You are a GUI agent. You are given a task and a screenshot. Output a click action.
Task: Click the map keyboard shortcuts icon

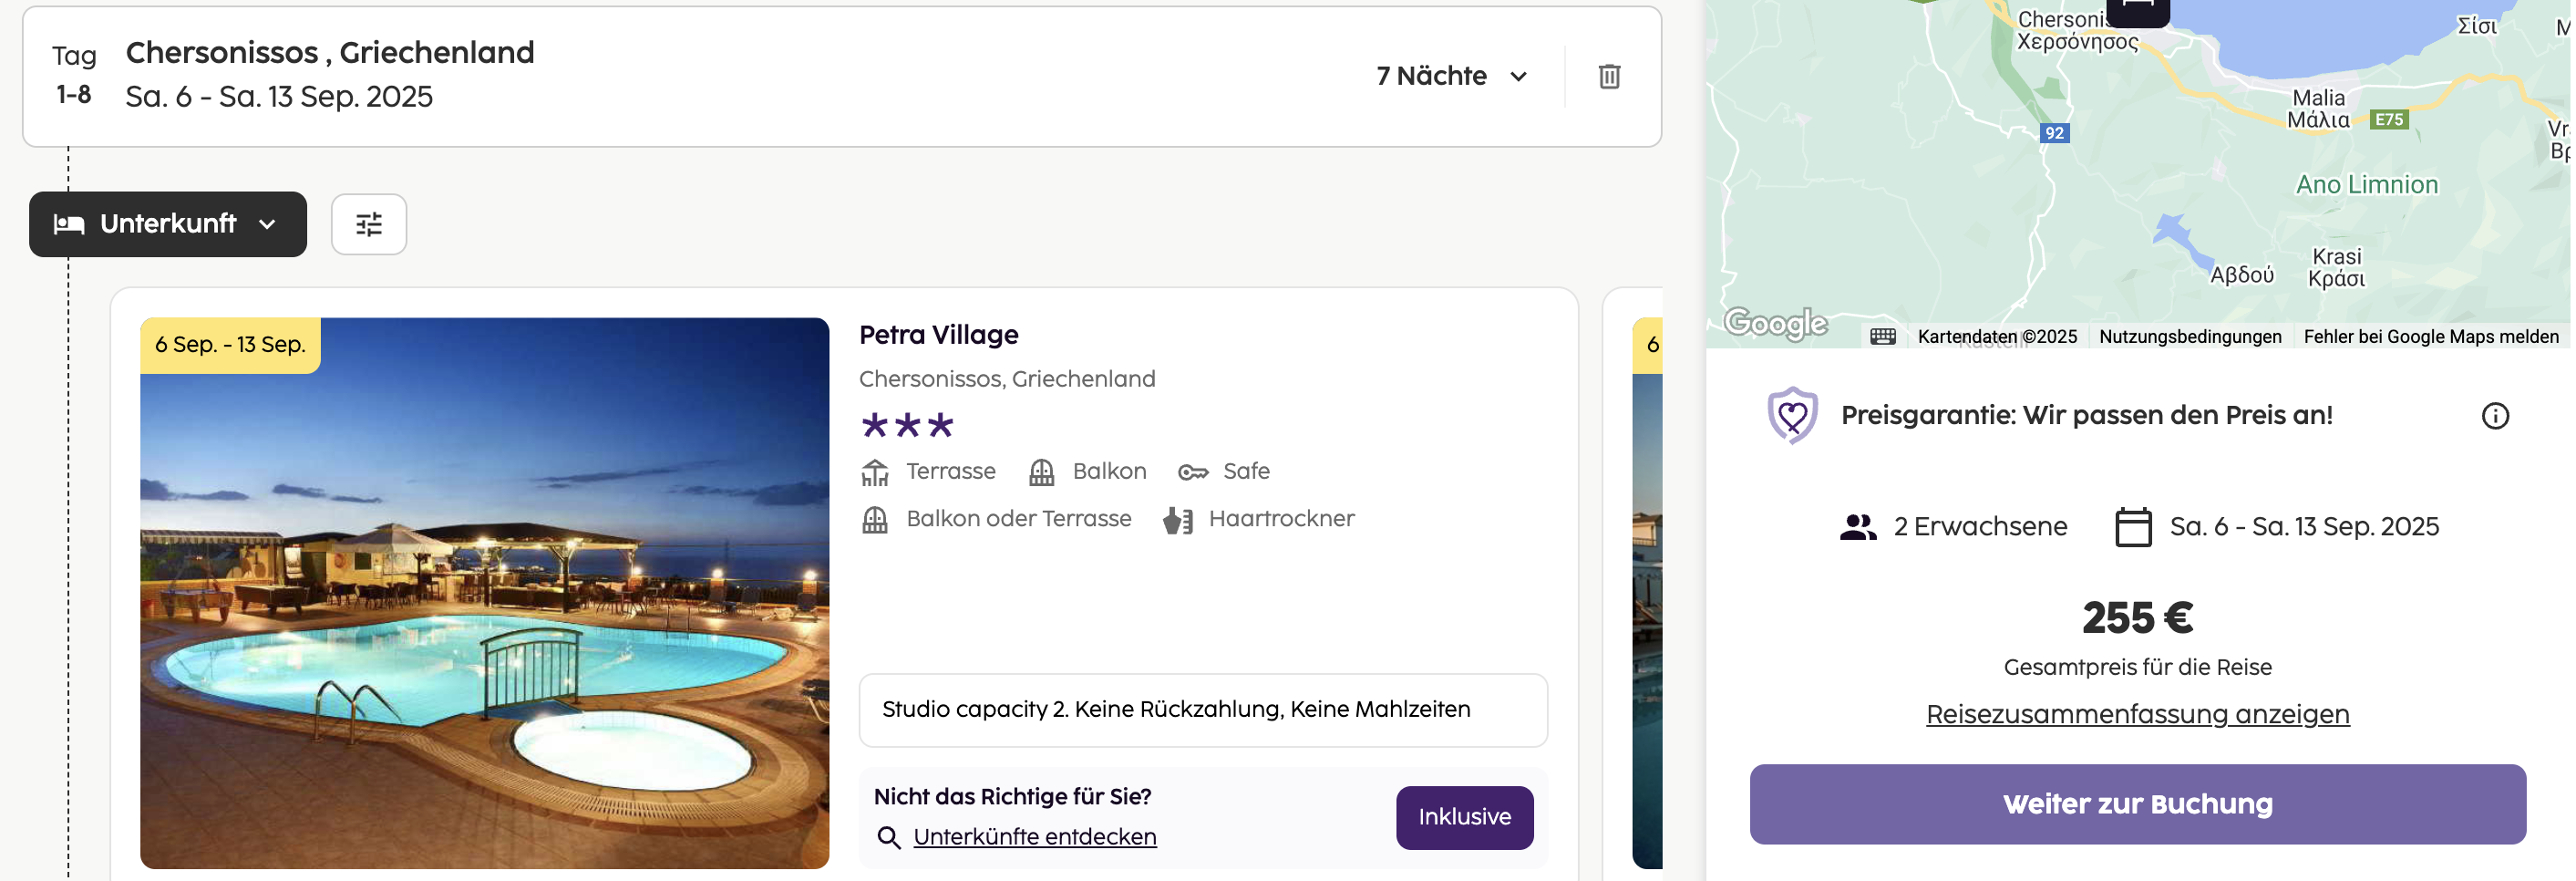point(1882,337)
